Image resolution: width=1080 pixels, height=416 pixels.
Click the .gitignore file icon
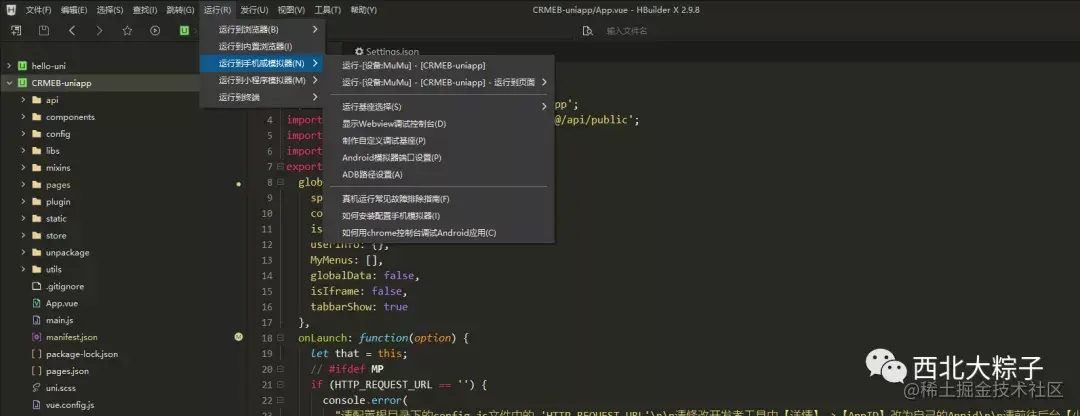37,287
